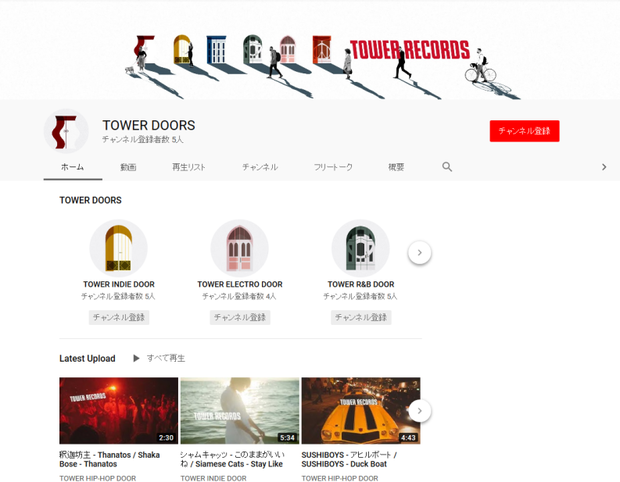The image size is (620, 482).
Task: Subscribe to TOWER INDIE DOOR channel
Action: point(119,317)
